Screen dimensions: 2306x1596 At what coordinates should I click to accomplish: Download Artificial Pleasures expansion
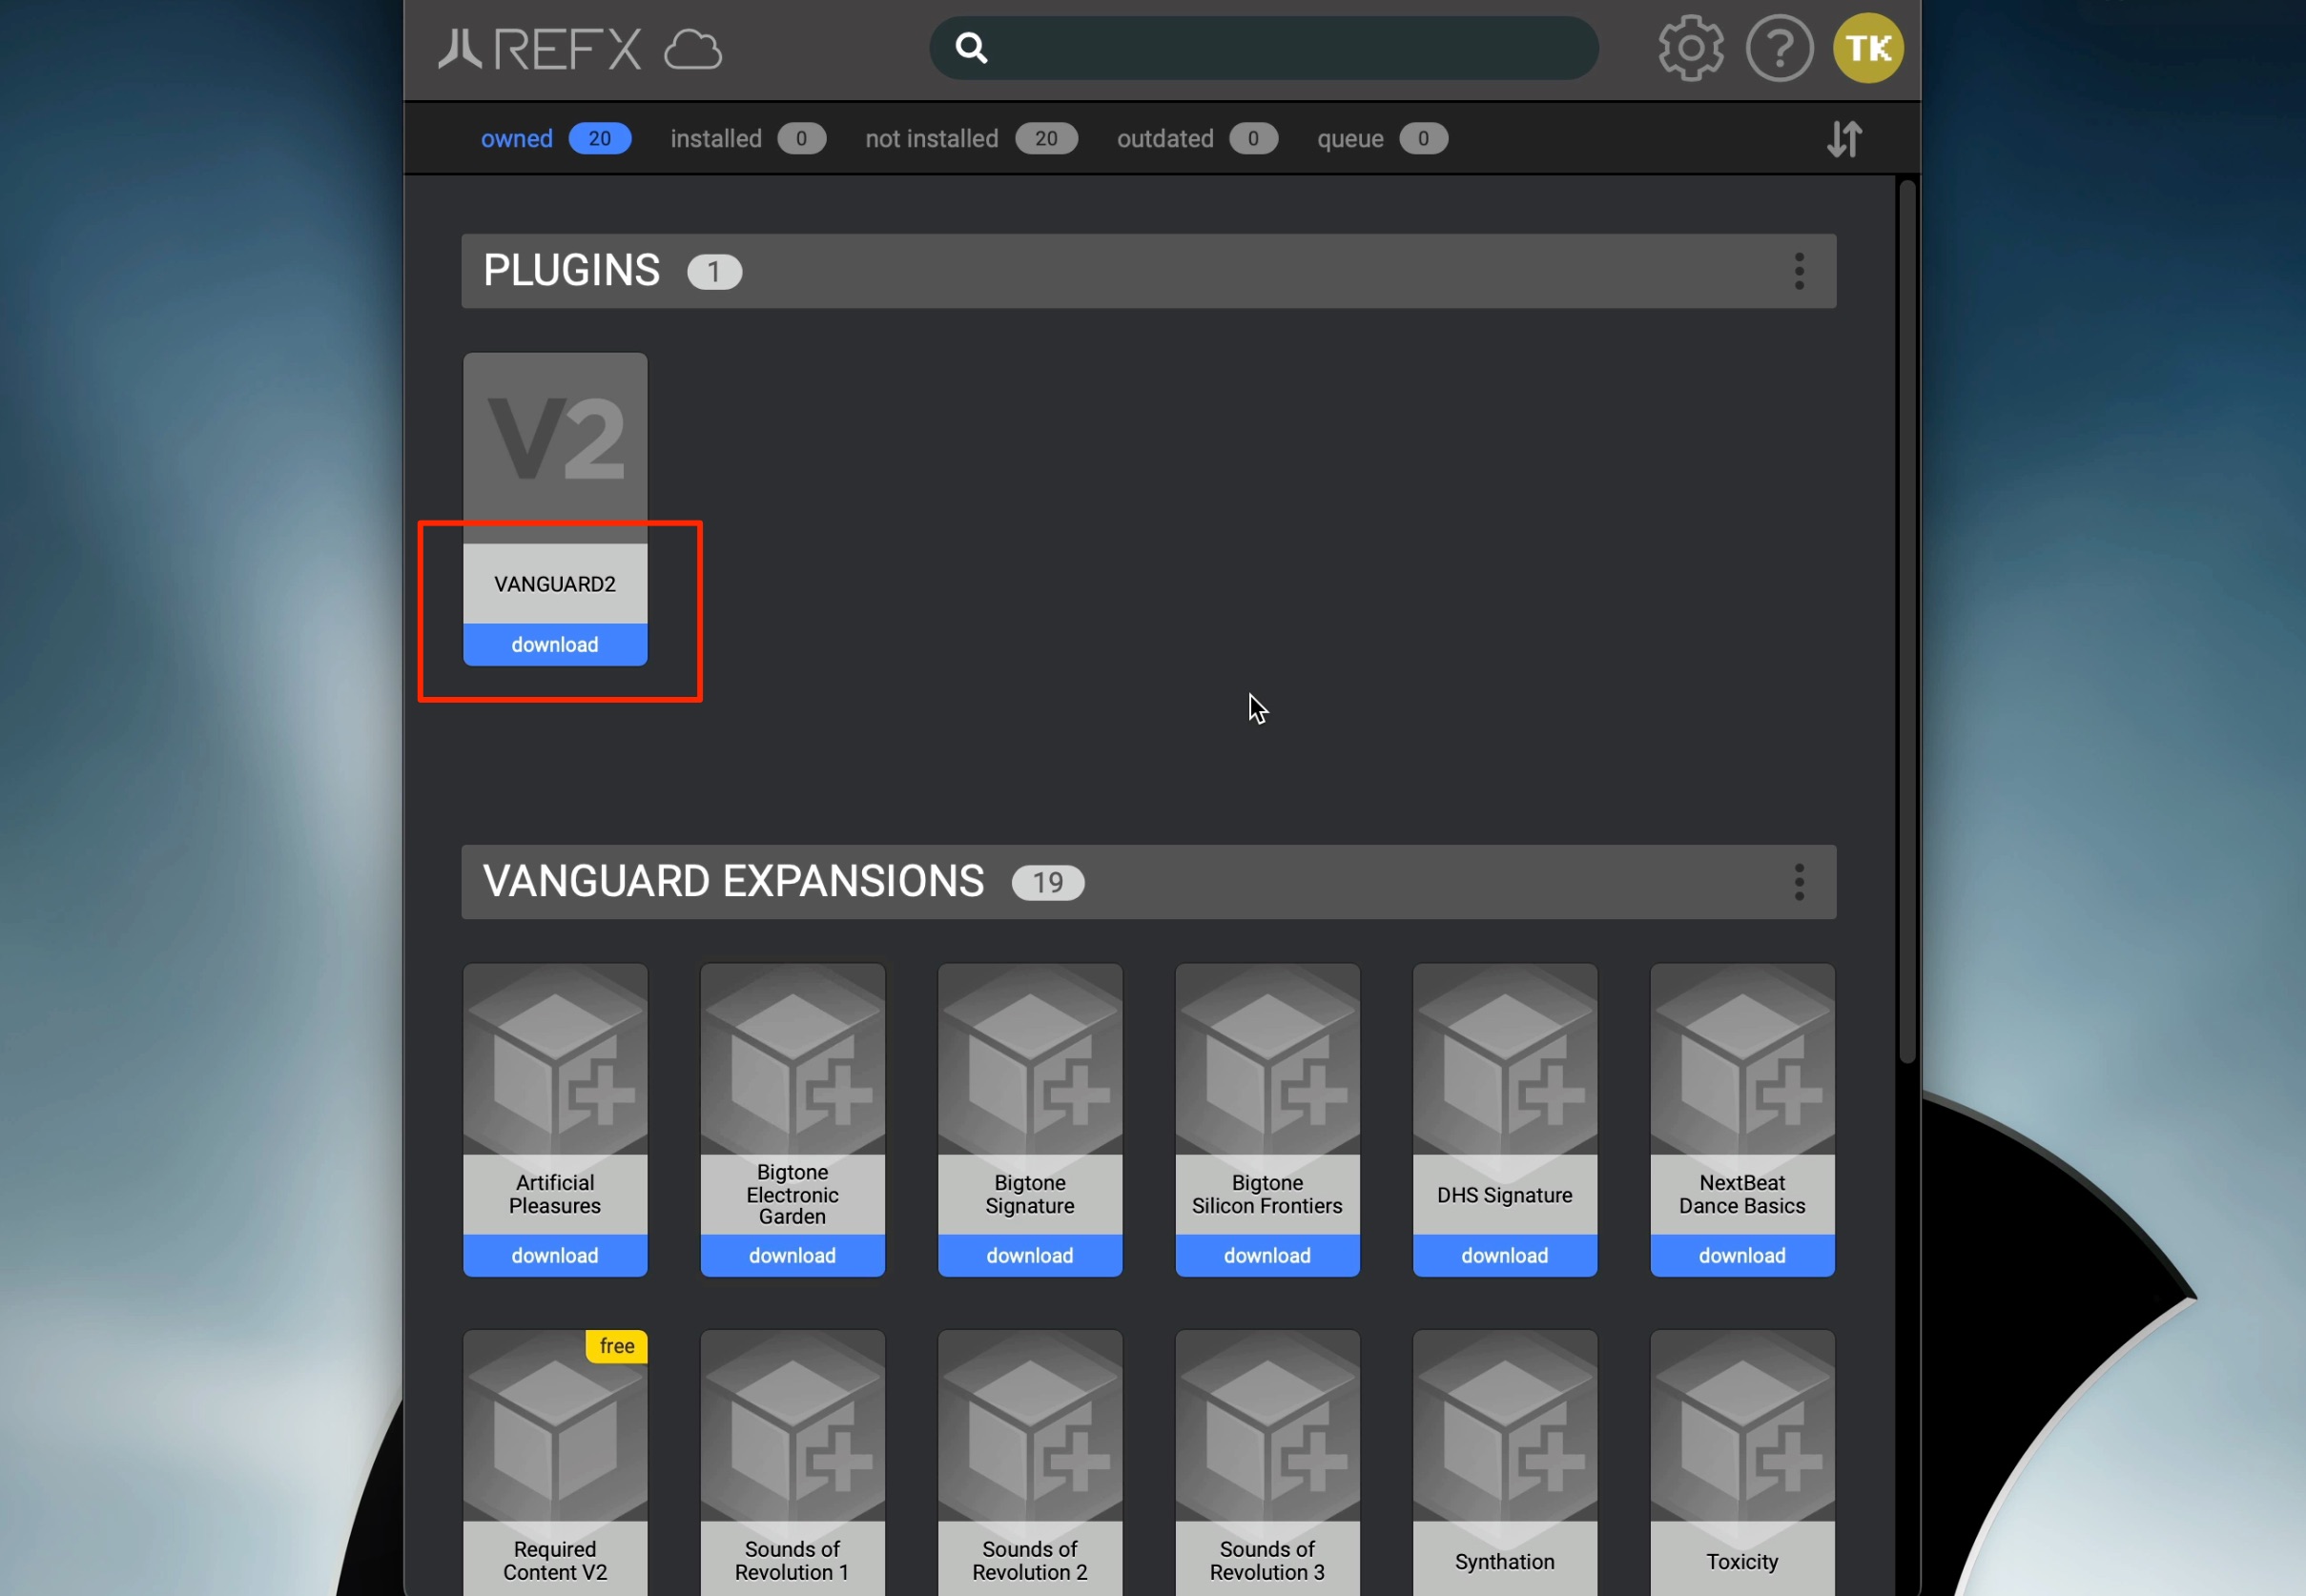[555, 1256]
